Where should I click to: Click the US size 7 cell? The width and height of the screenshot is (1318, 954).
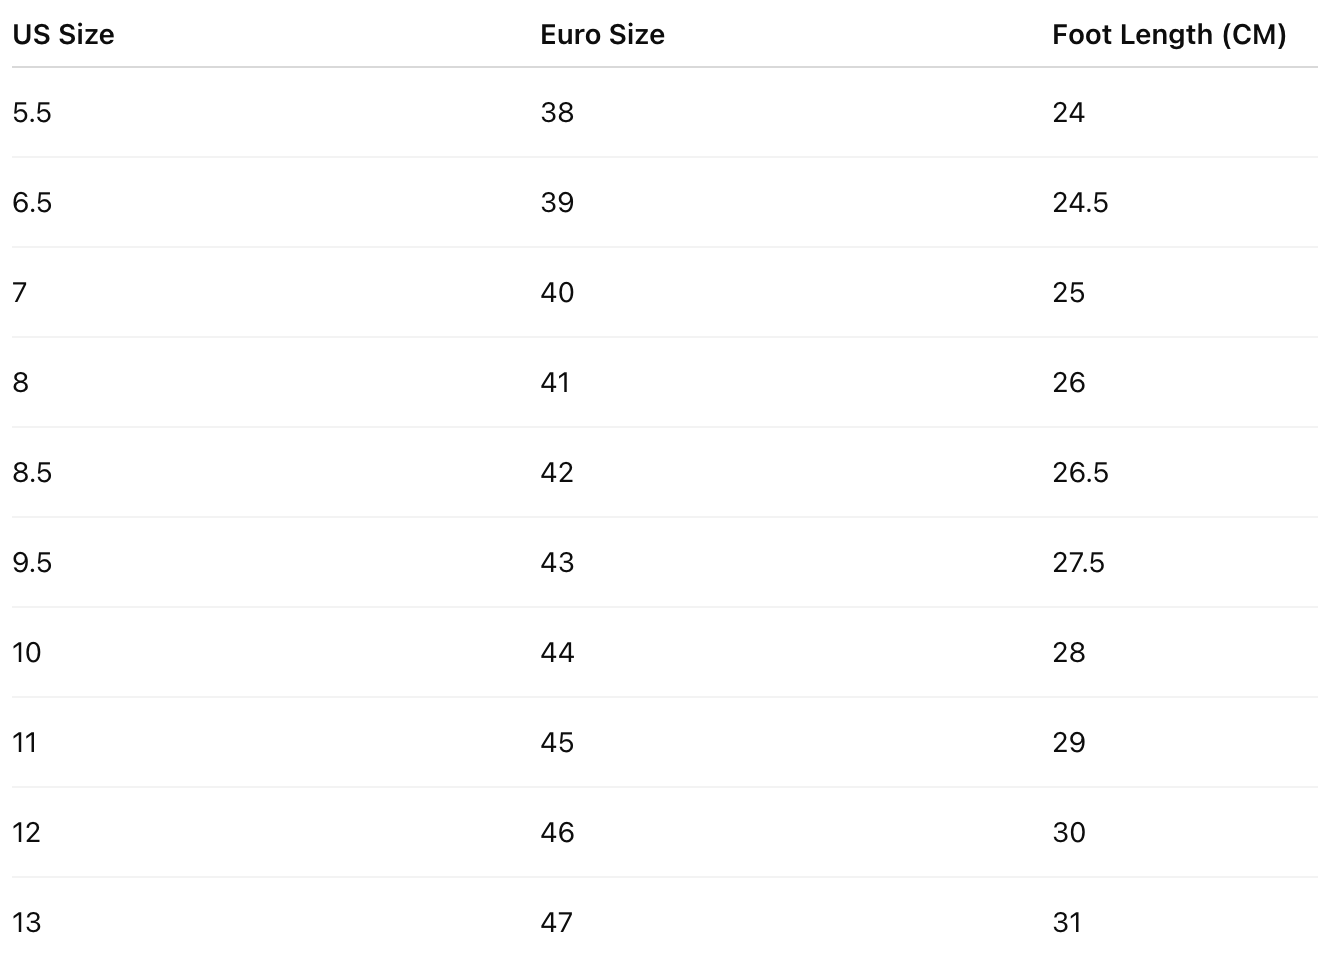(20, 292)
